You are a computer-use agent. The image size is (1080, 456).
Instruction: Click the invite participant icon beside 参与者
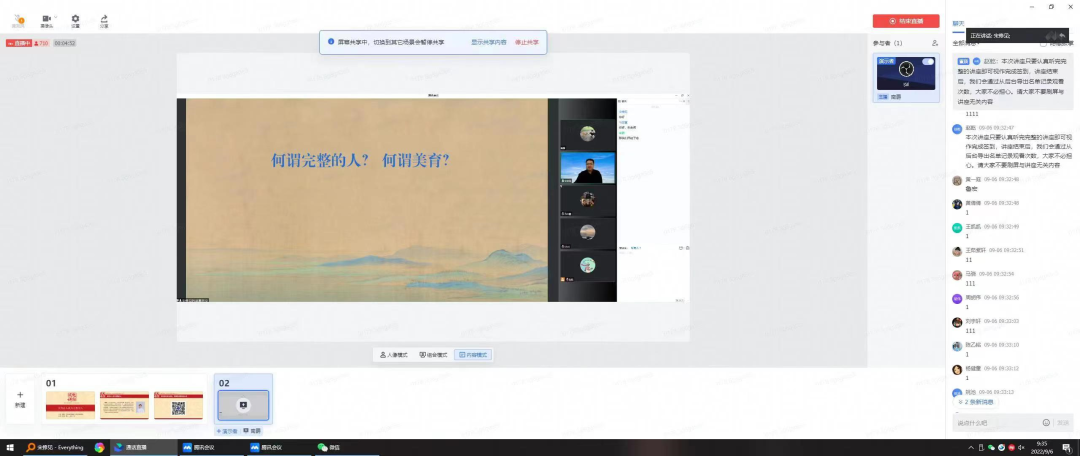[934, 43]
